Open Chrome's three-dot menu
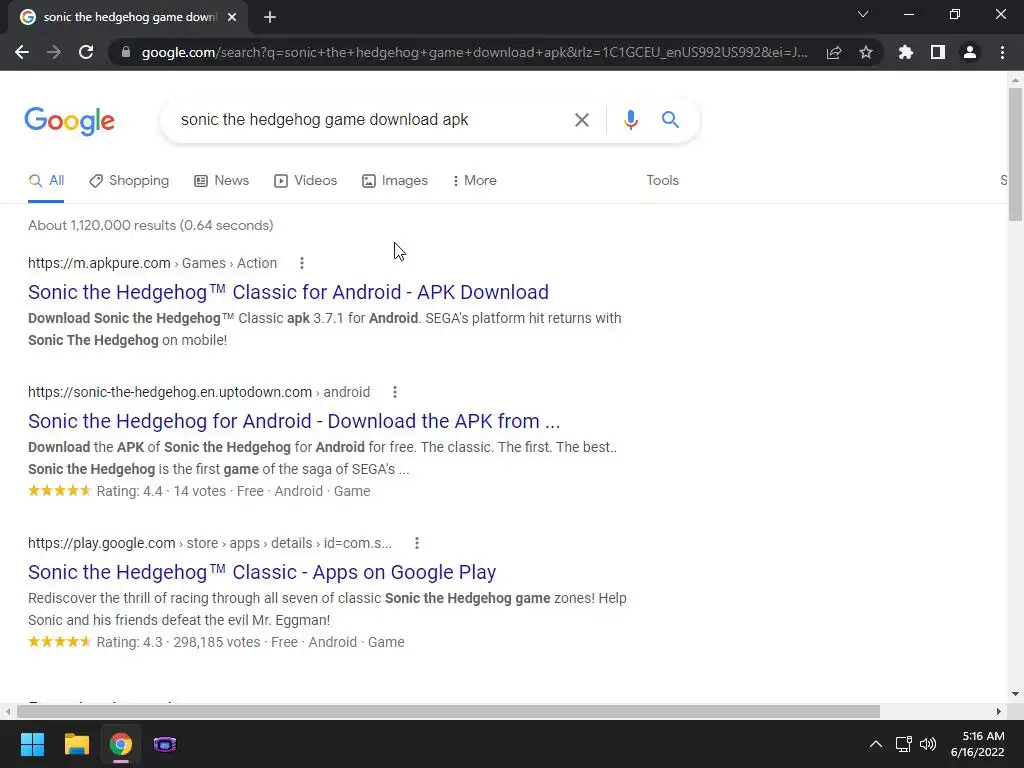The width and height of the screenshot is (1024, 768). click(1002, 52)
